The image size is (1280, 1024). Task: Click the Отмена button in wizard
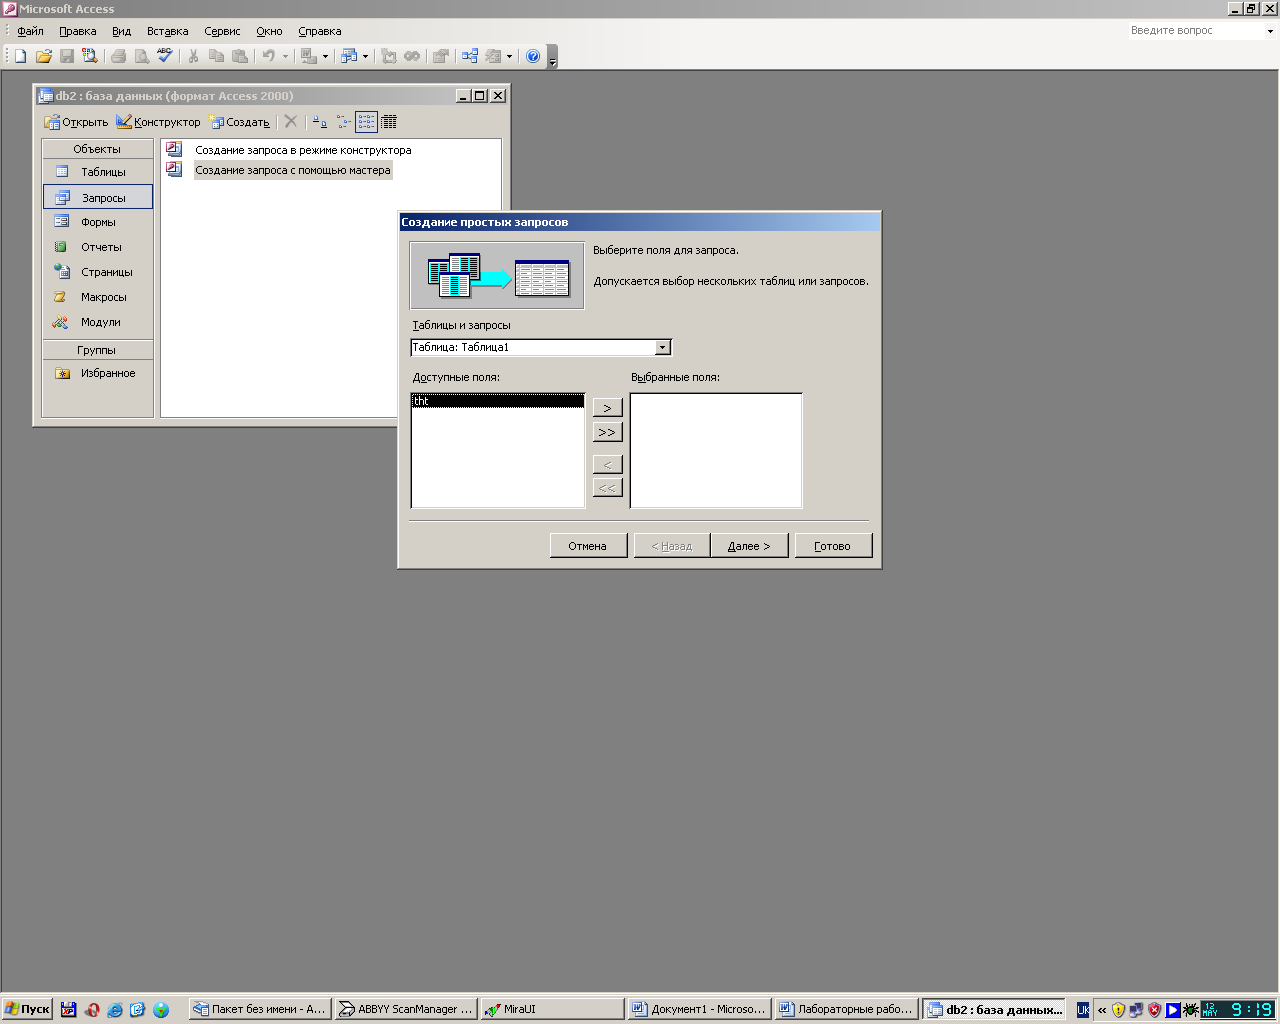(588, 546)
